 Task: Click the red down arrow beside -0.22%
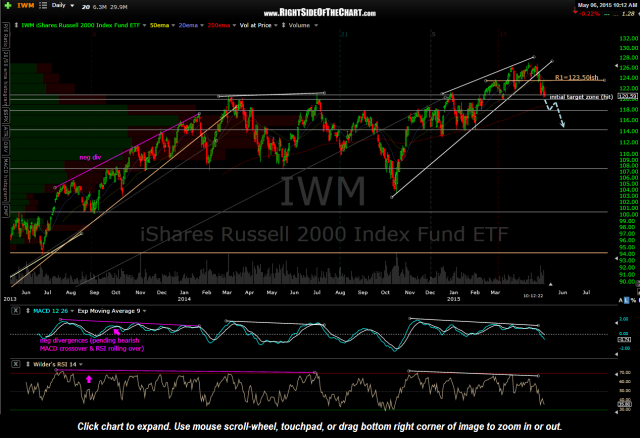click(x=576, y=12)
